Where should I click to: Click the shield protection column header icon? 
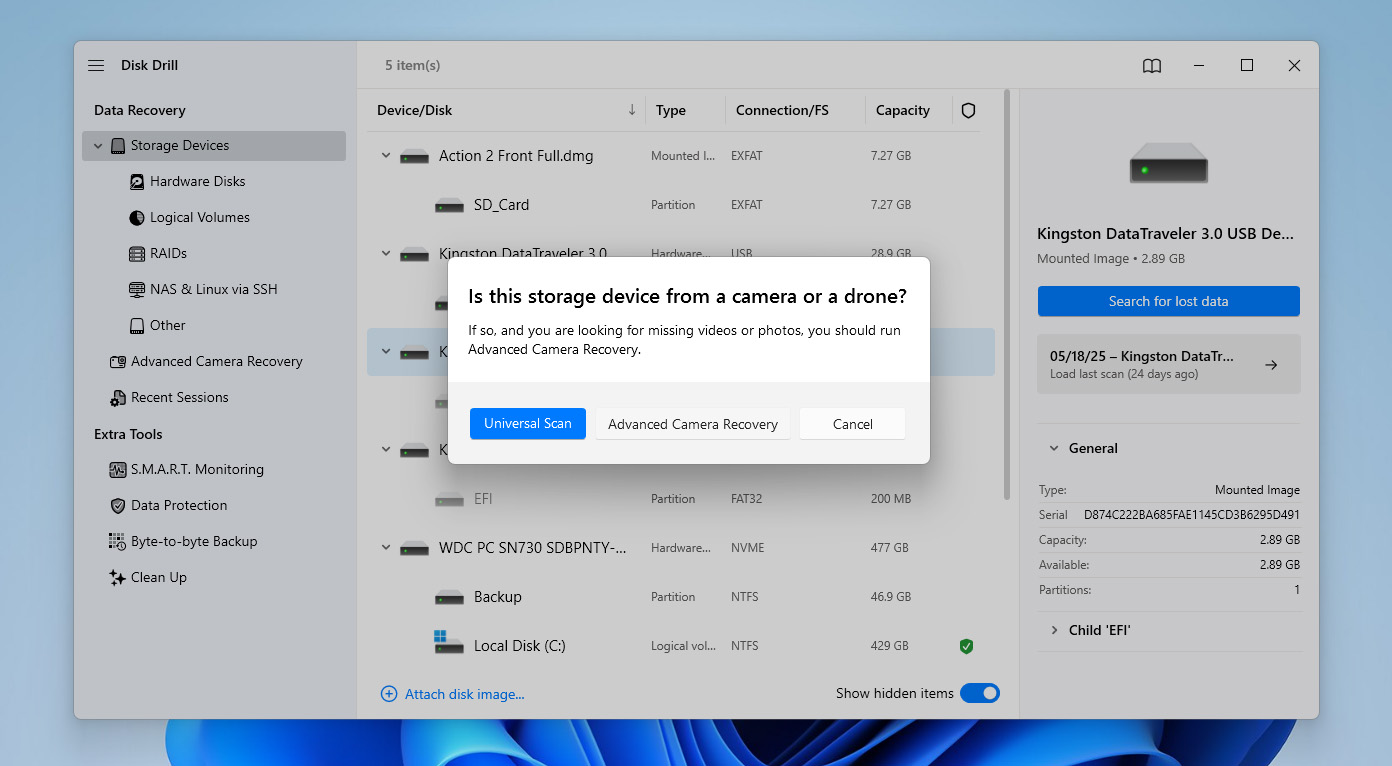pyautogui.click(x=968, y=110)
